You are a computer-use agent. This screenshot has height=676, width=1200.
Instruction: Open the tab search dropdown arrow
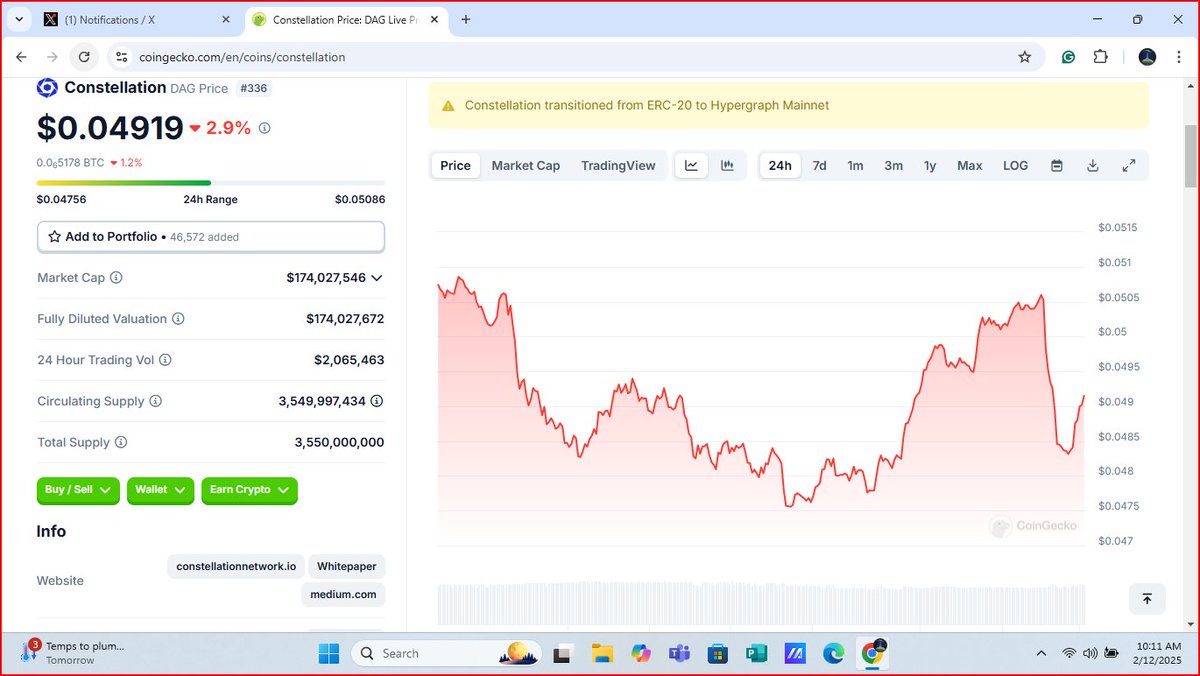(x=19, y=19)
